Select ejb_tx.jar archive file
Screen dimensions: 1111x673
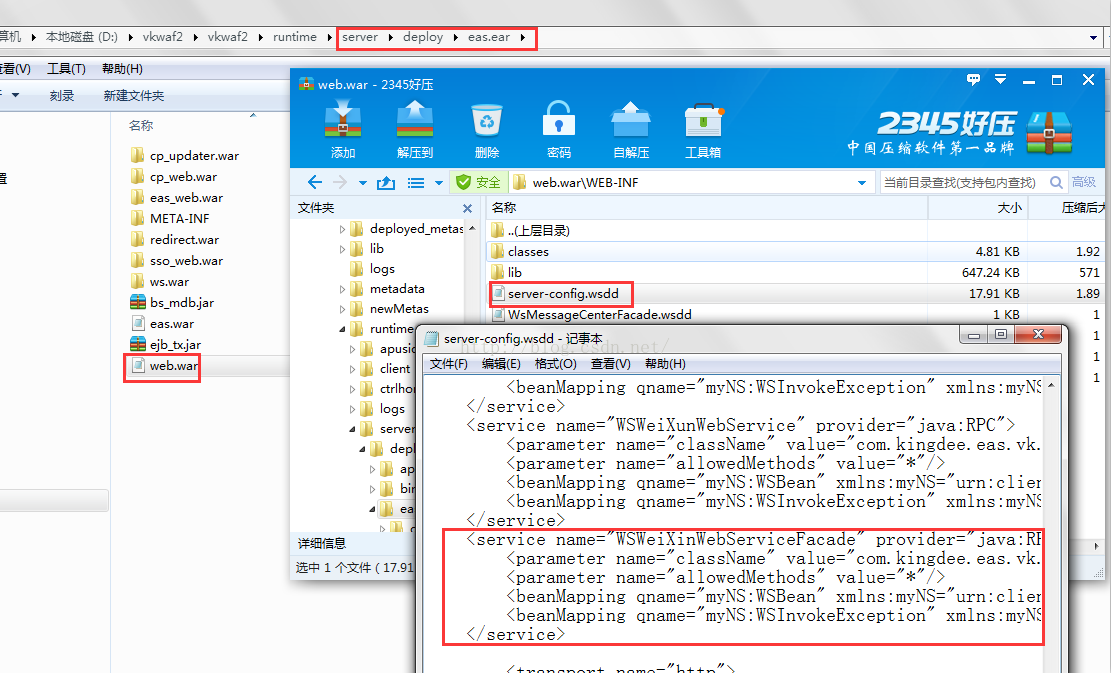pyautogui.click(x=166, y=344)
